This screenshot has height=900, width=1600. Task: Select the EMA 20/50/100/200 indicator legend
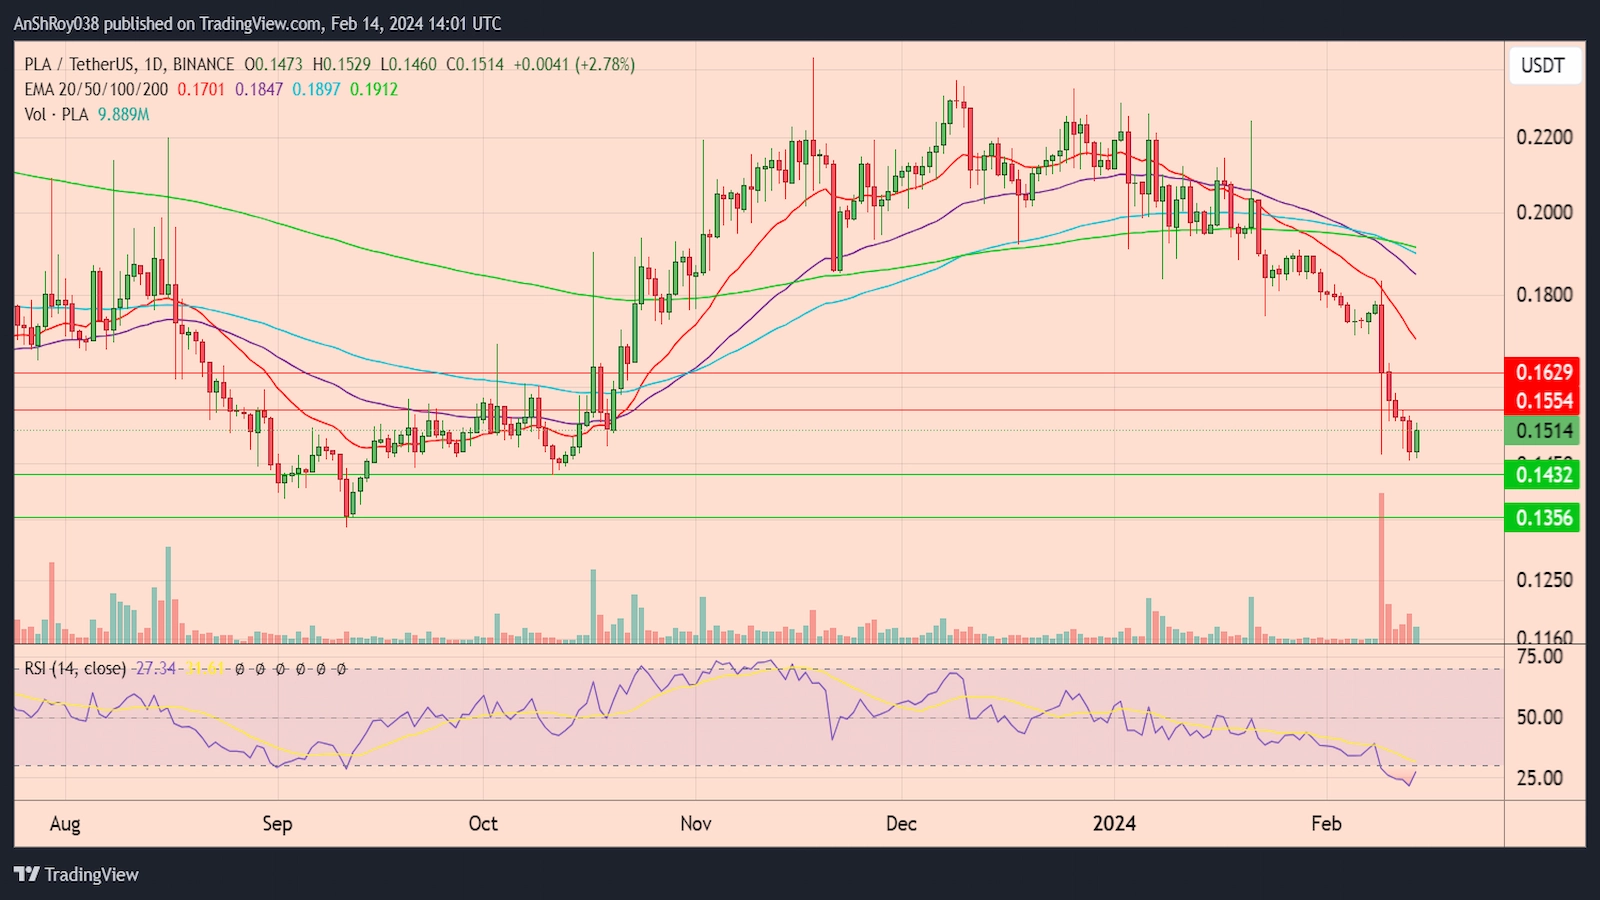(96, 89)
